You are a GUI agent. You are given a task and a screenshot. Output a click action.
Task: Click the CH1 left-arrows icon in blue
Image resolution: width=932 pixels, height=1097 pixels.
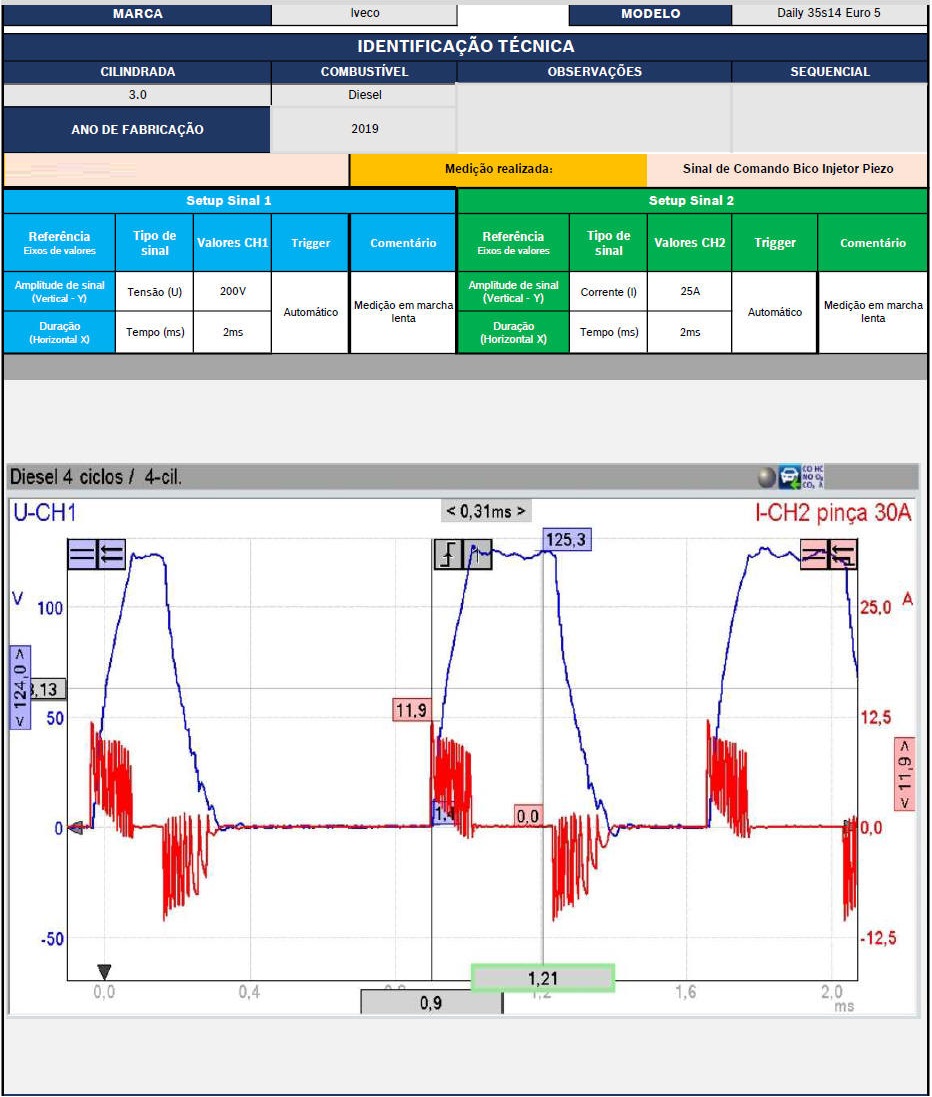coord(111,554)
